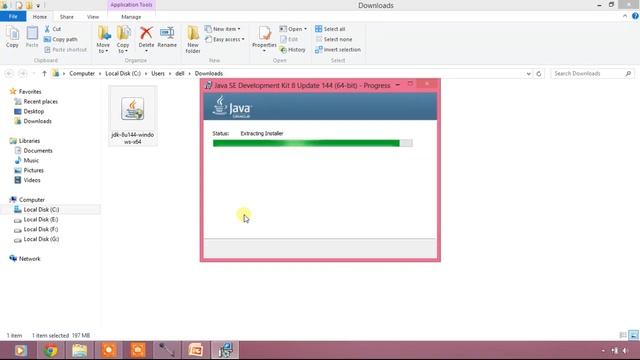Select Local Disk (E:) in sidebar
Image resolution: width=640 pixels, height=360 pixels.
click(41, 220)
